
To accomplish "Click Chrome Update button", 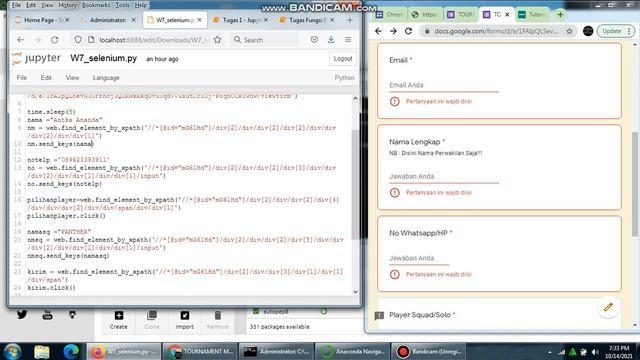I will tap(612, 31).
